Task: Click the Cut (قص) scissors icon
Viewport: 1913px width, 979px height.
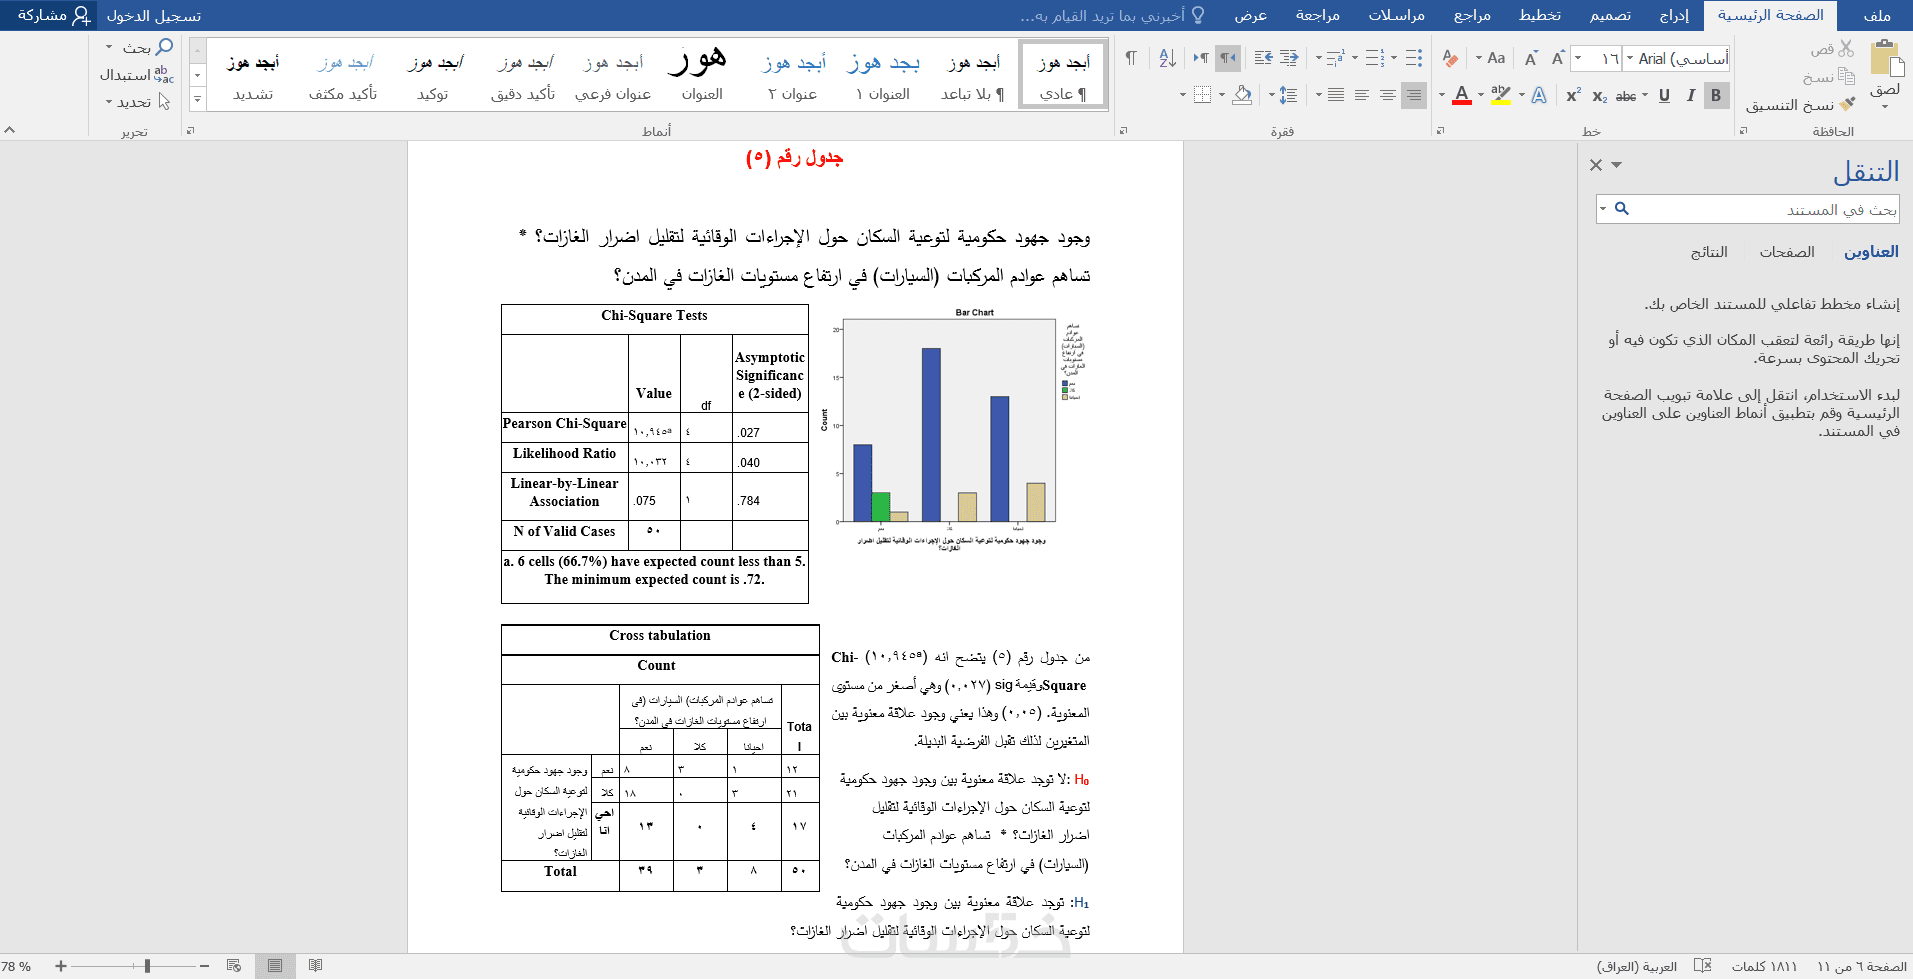Action: click(1846, 48)
